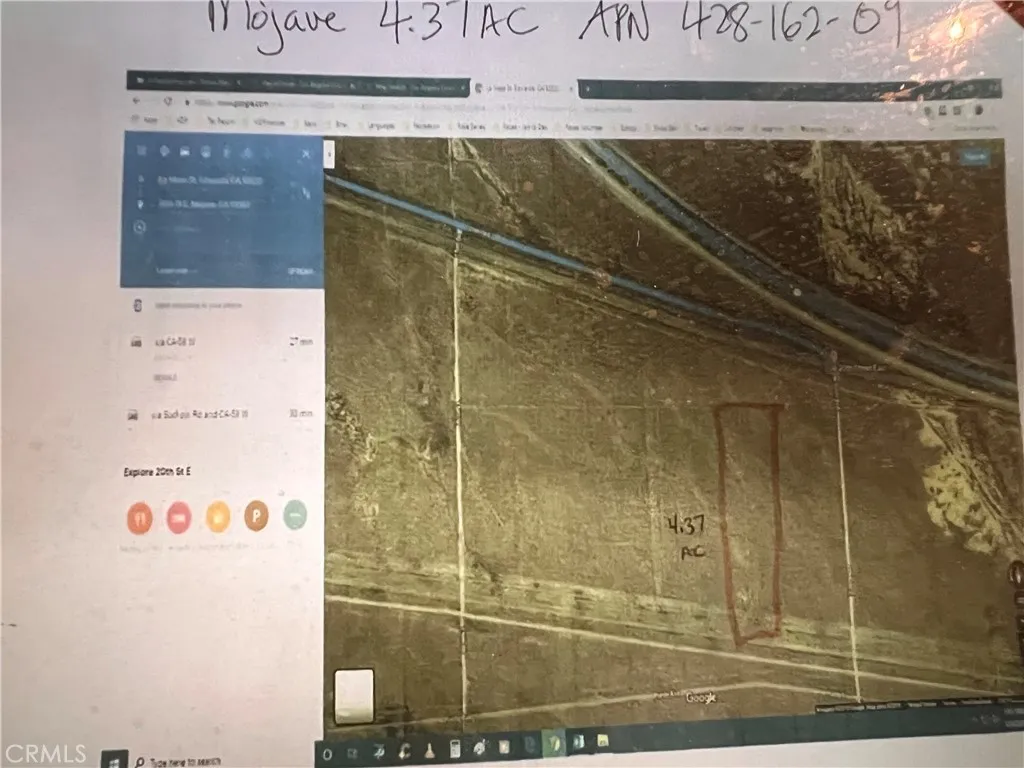
Task: Click the Restaurants explore icon
Action: coord(139,517)
